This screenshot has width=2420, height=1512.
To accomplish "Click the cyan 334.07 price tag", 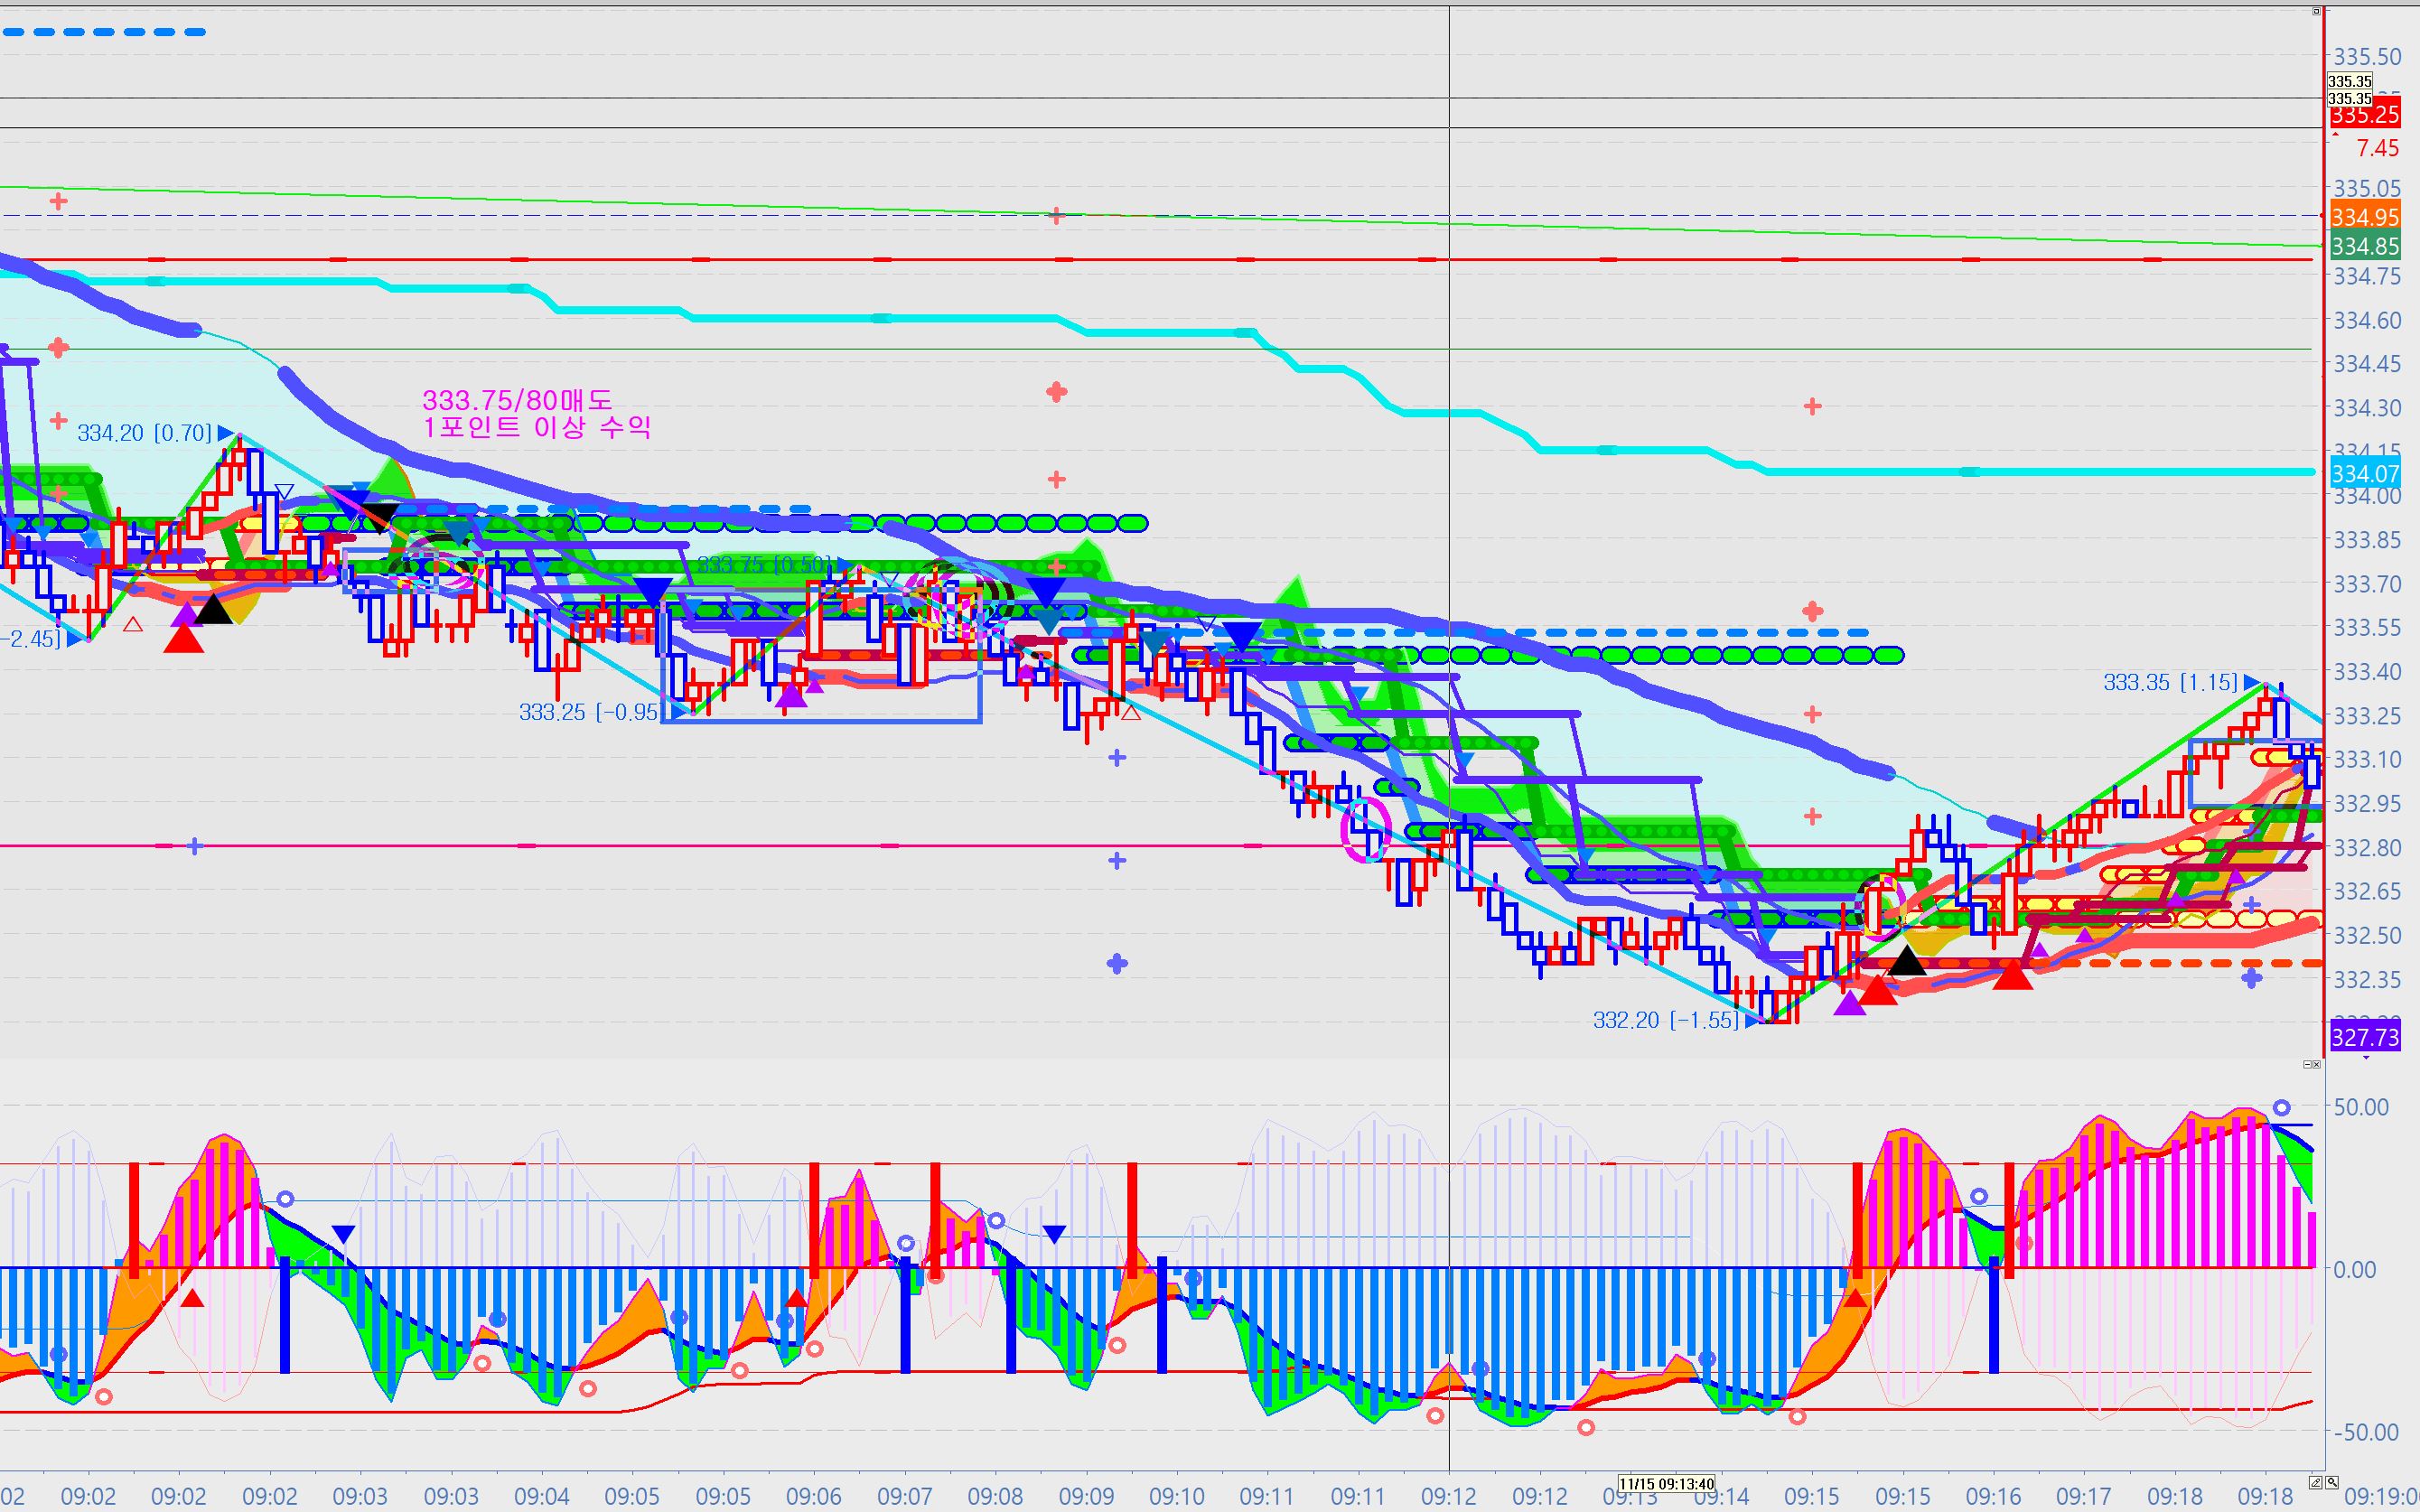I will (2364, 474).
